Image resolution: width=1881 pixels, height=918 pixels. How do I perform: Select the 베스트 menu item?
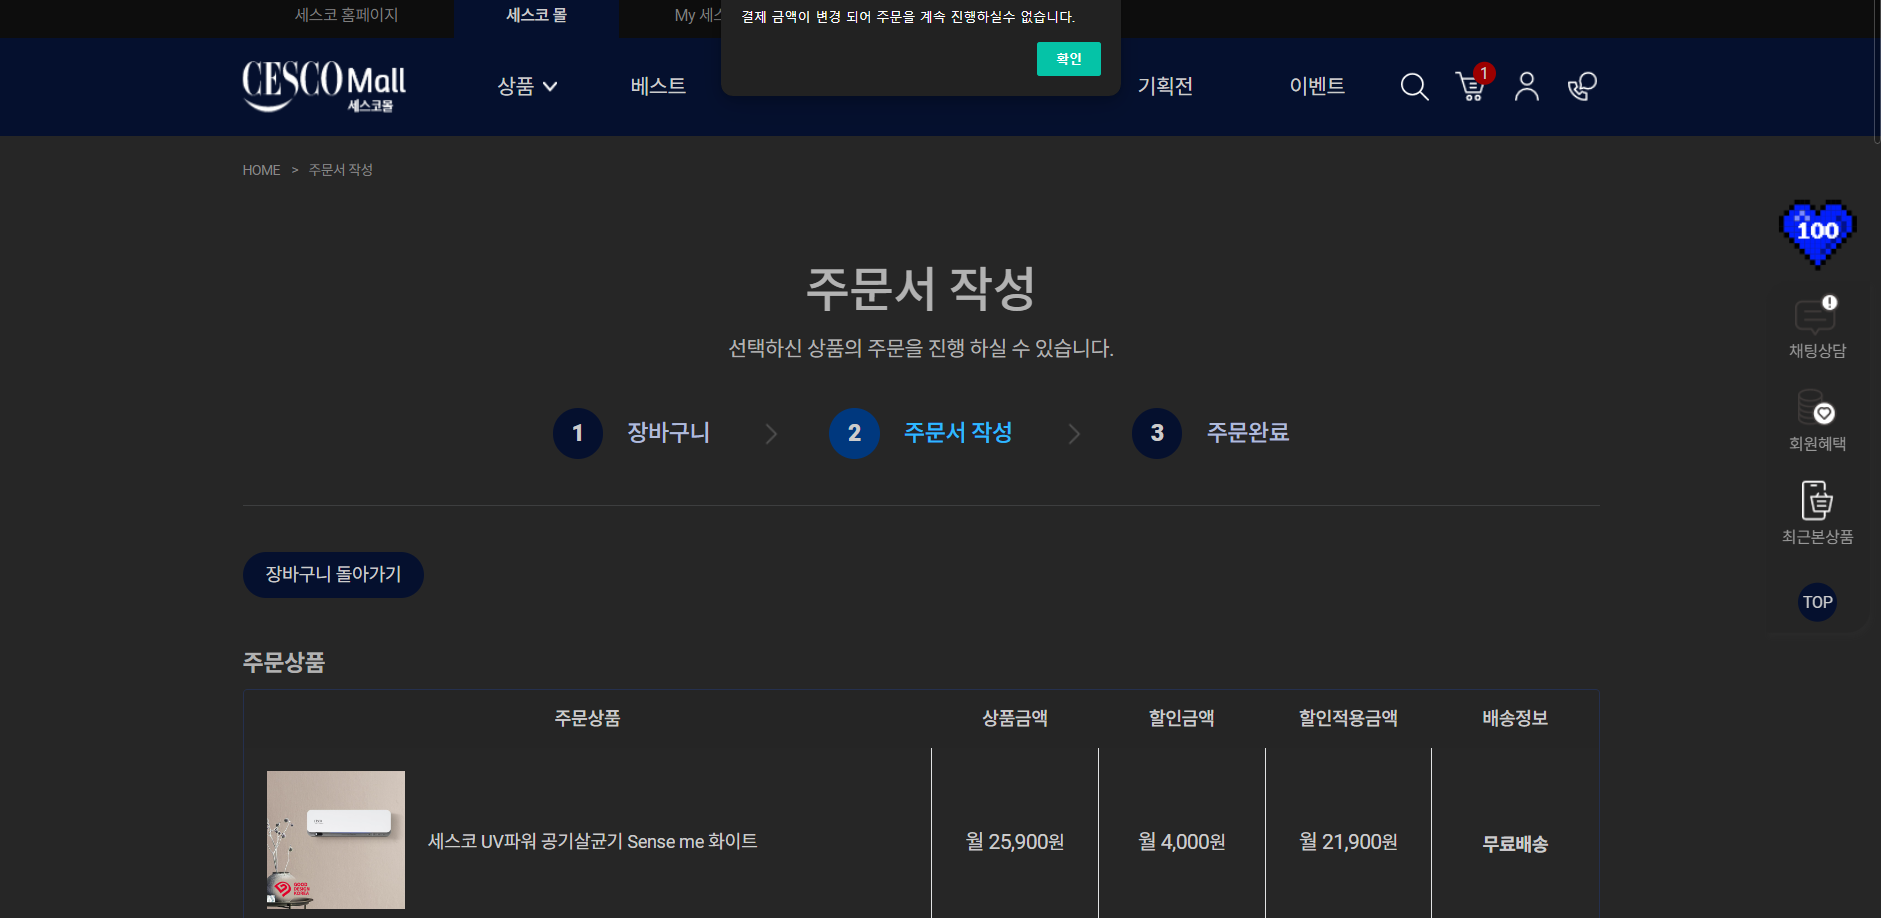658,87
